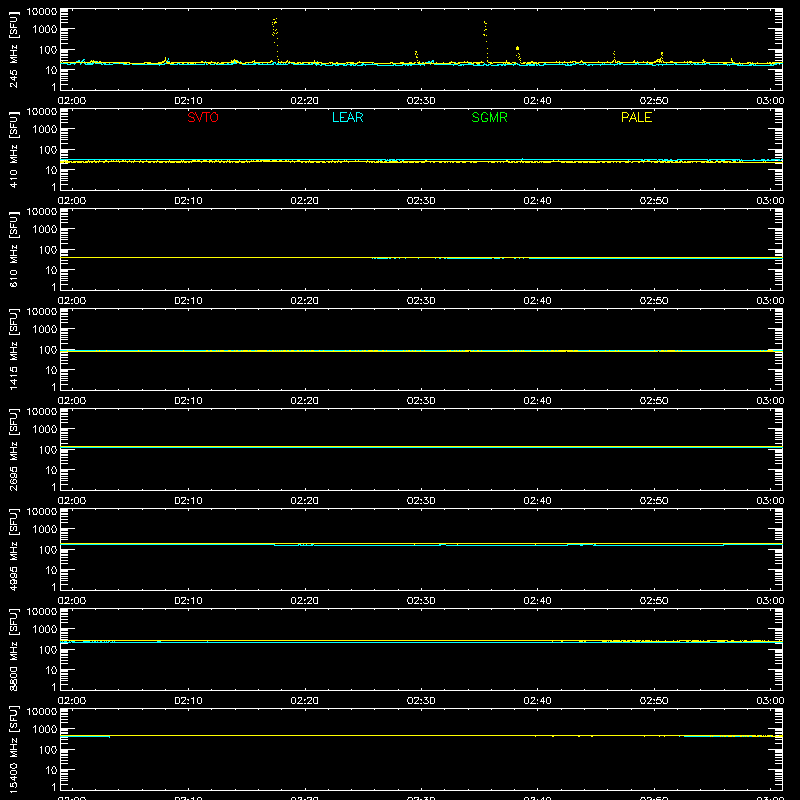Click the 100 flux label on the 610 MHz axis
The image size is (800, 800).
click(48, 250)
